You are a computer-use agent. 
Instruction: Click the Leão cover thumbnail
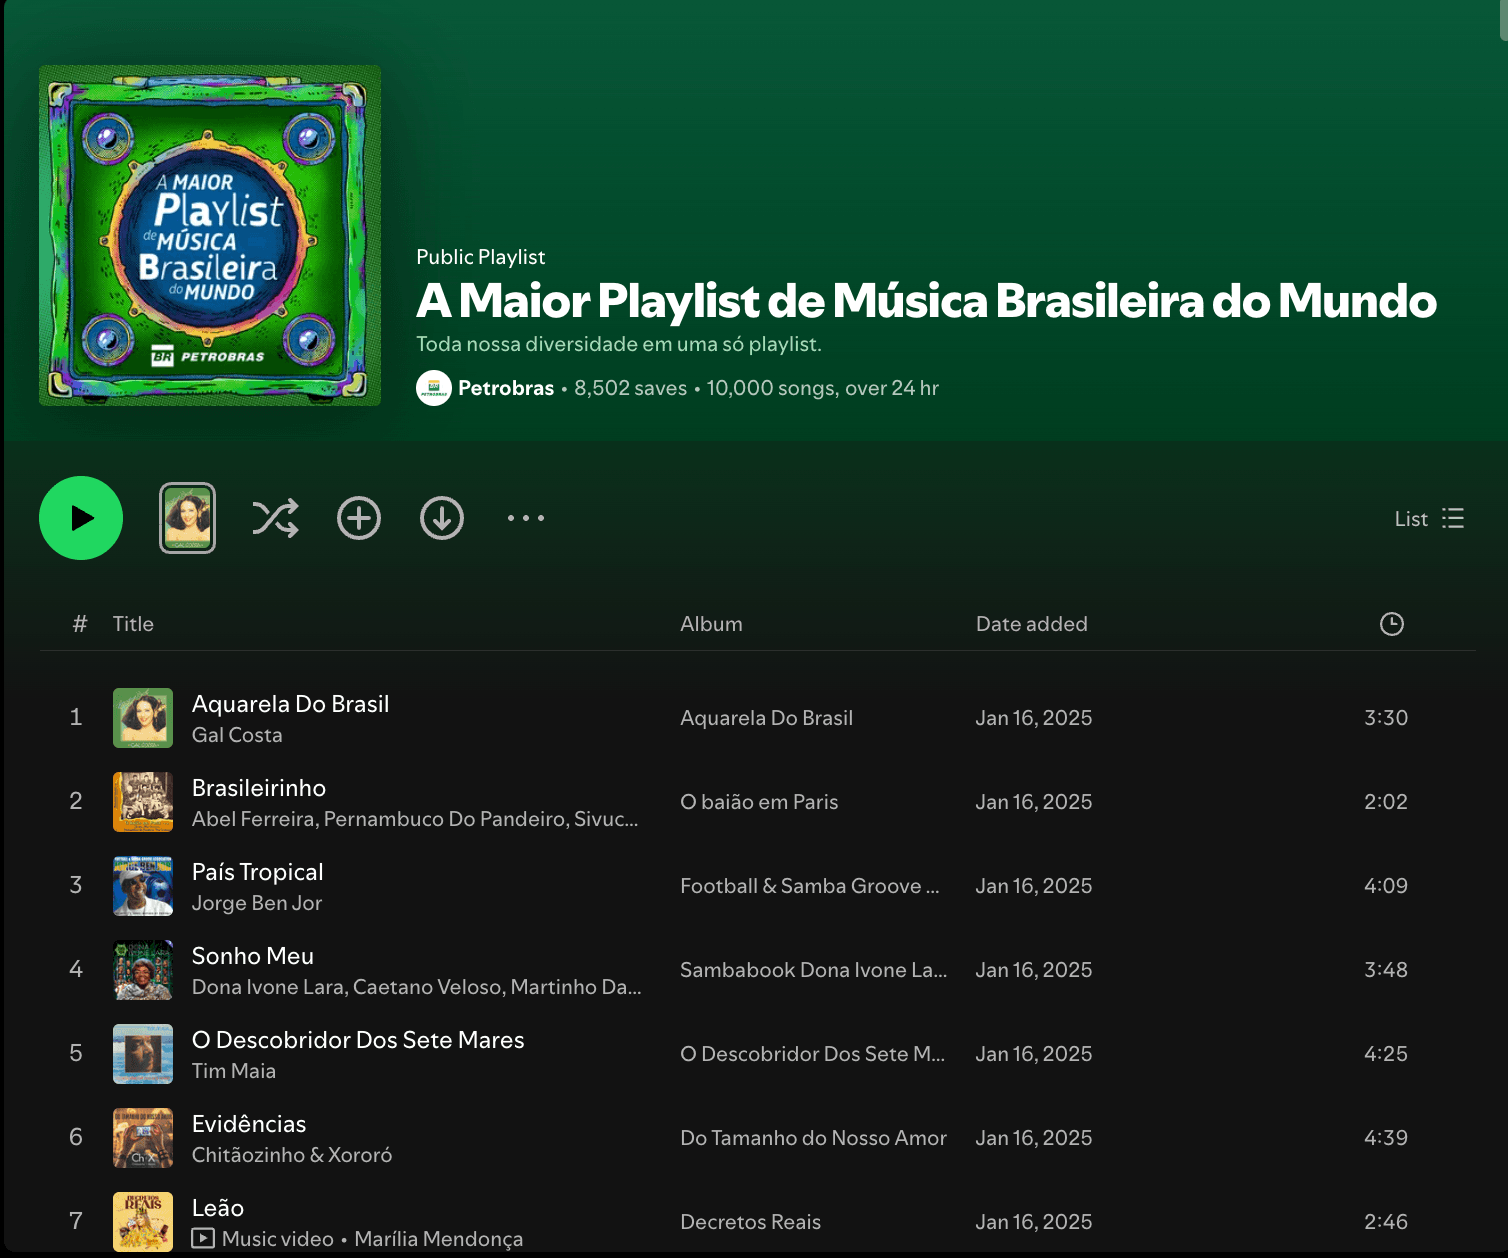tap(143, 1222)
